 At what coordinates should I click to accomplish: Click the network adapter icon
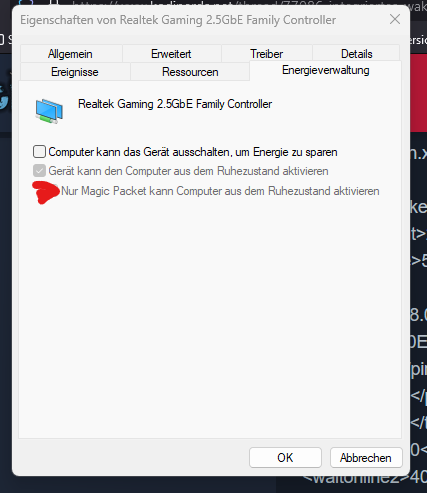click(x=49, y=111)
